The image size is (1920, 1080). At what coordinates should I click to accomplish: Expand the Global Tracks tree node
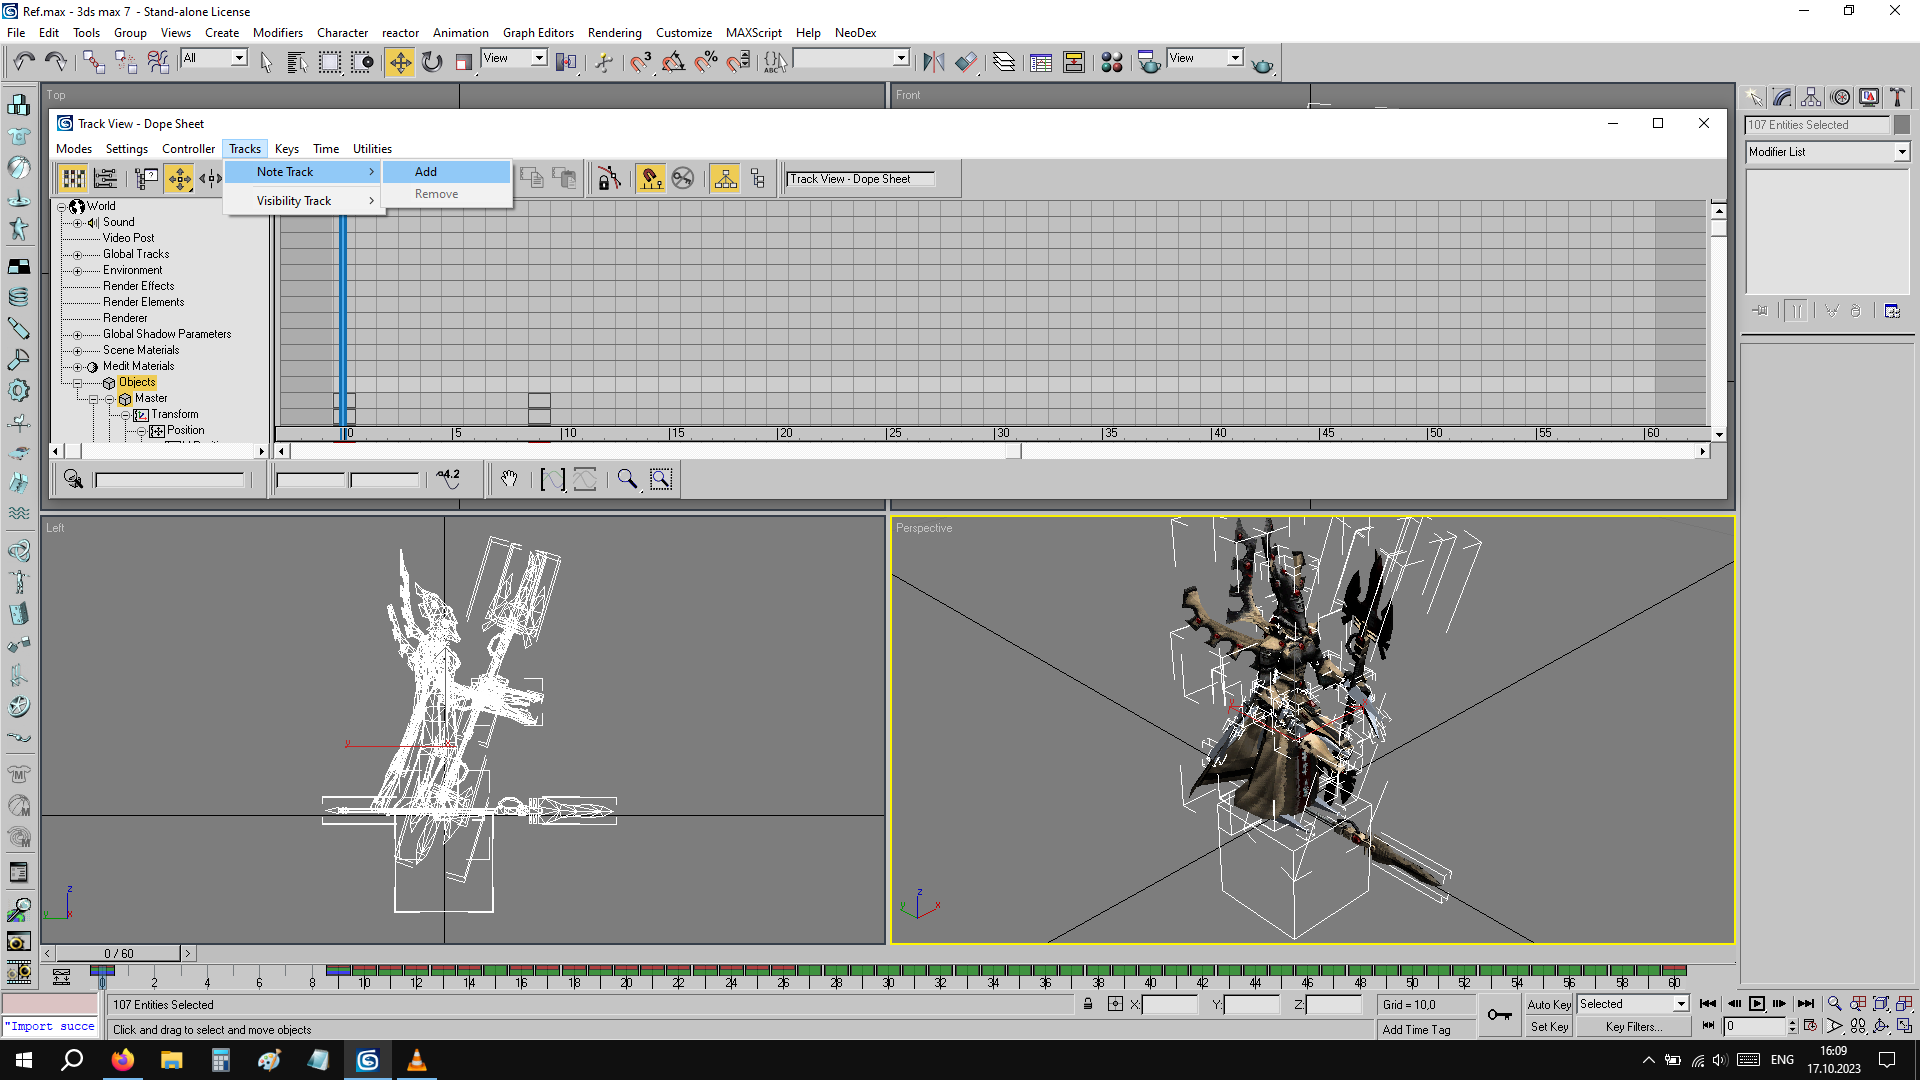click(x=78, y=255)
